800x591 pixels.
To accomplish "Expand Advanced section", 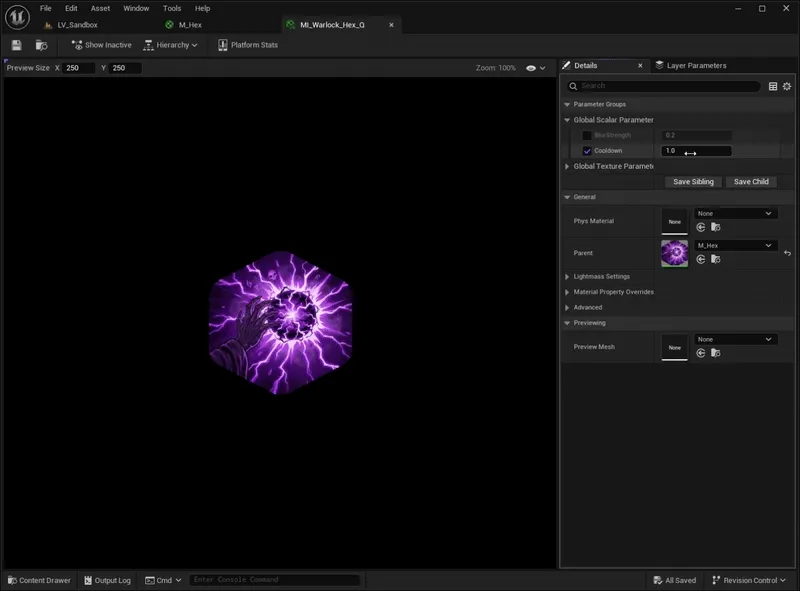I will [x=567, y=308].
